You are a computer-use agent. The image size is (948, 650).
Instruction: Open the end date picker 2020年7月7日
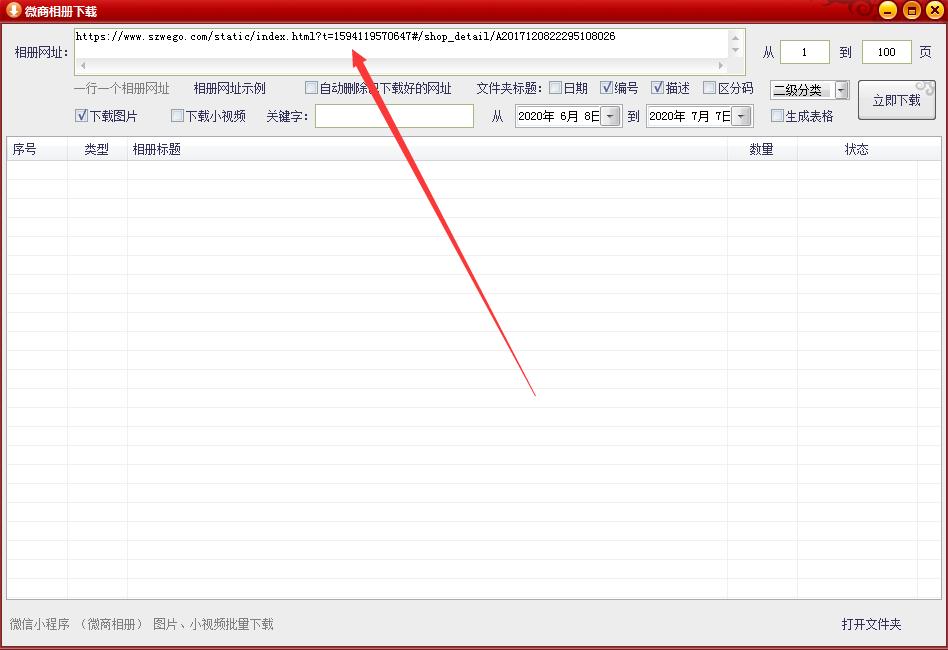coord(742,116)
